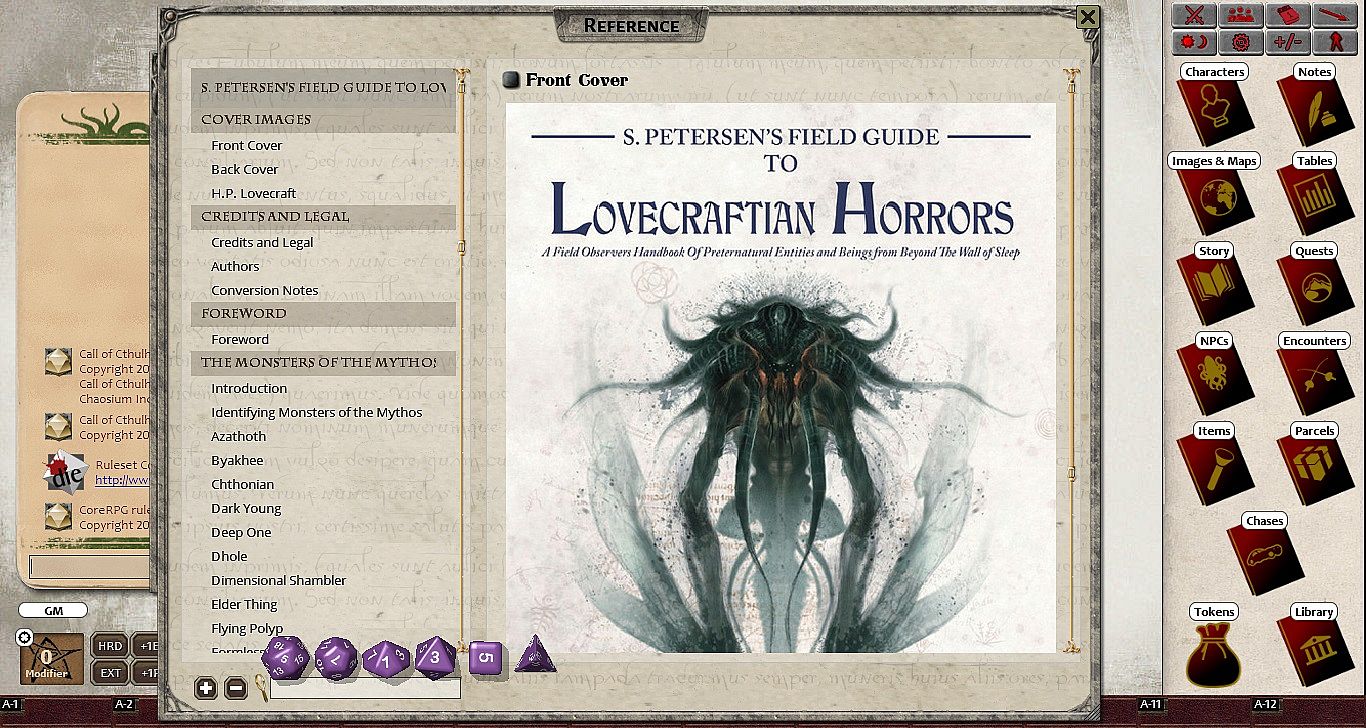This screenshot has width=1366, height=728.
Task: Open the Items book
Action: 1214,465
